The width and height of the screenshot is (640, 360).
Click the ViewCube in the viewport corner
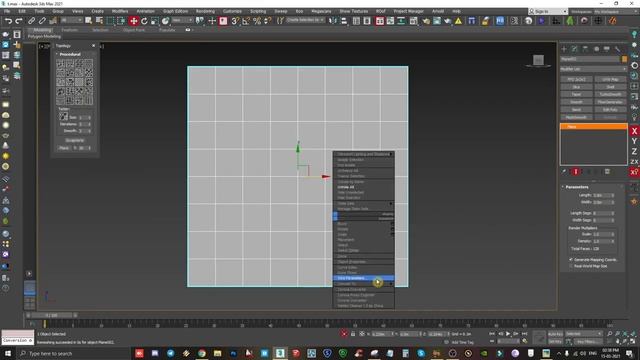pos(538,60)
